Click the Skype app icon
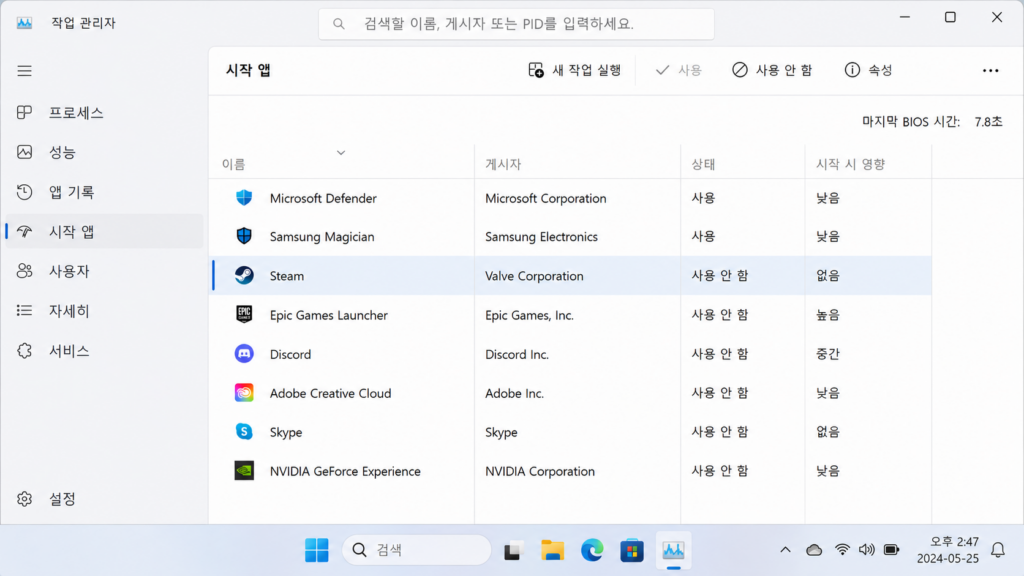 coord(244,432)
